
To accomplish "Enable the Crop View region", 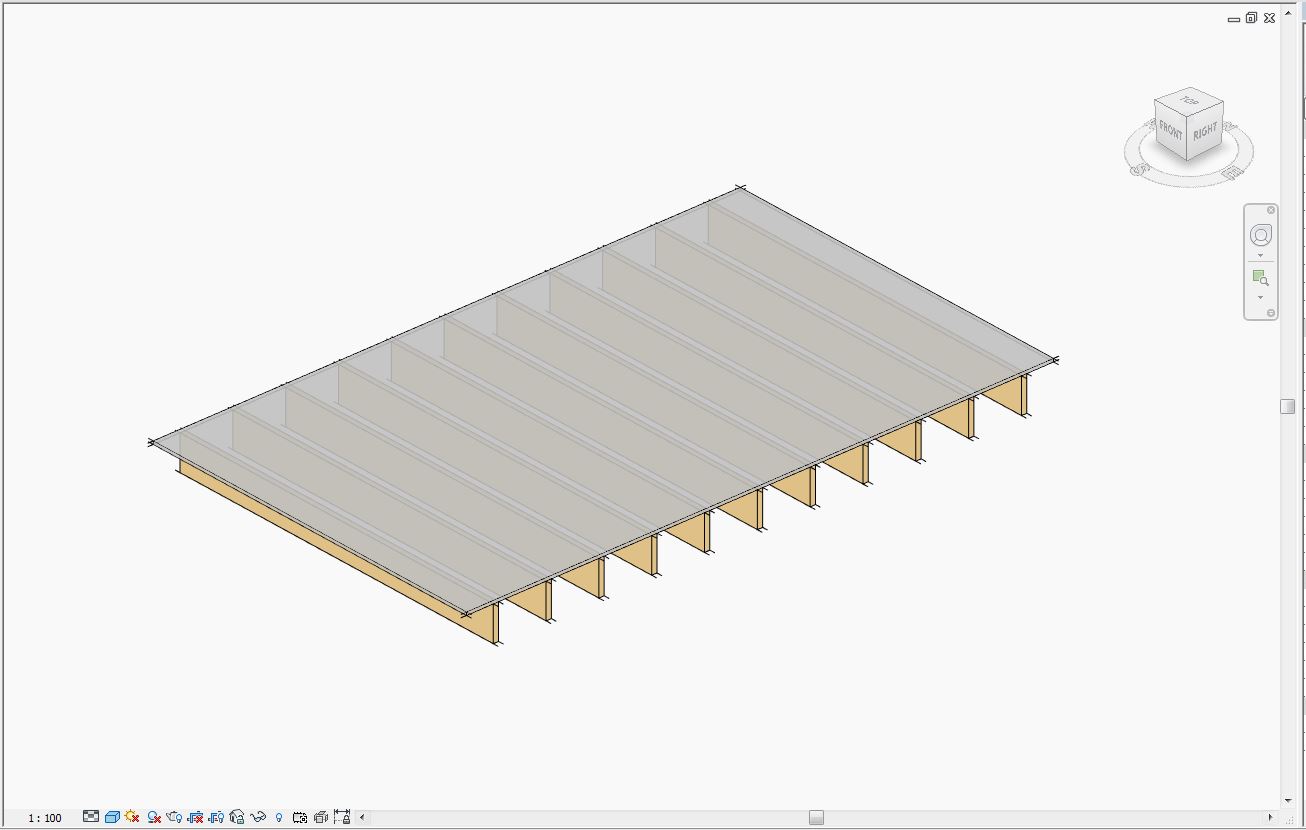I will coord(197,817).
